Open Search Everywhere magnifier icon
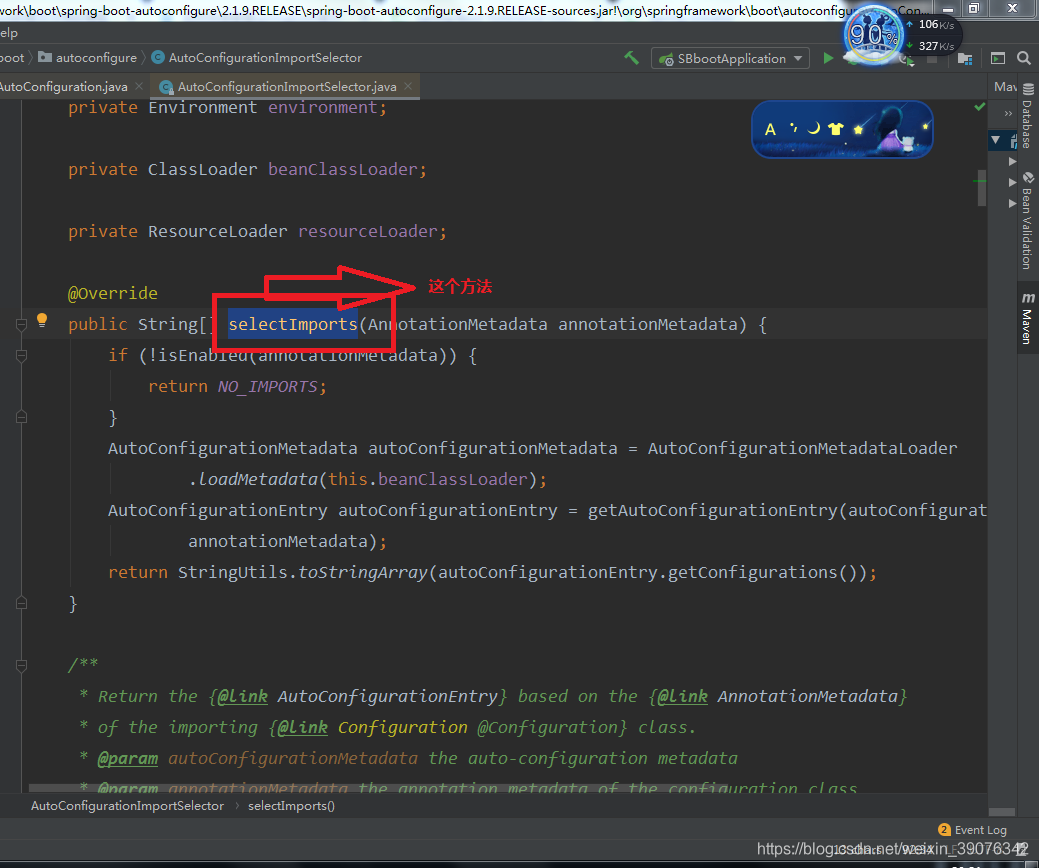1039x868 pixels. click(1023, 58)
